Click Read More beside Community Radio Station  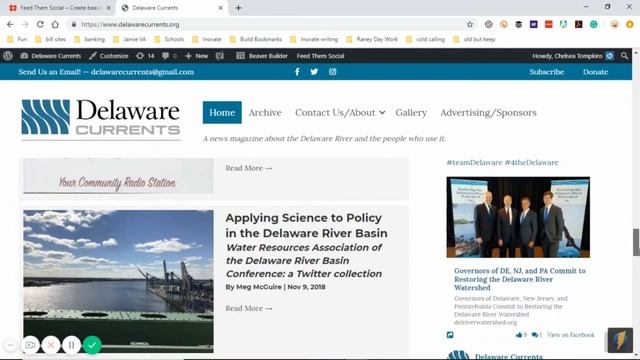tap(249, 168)
